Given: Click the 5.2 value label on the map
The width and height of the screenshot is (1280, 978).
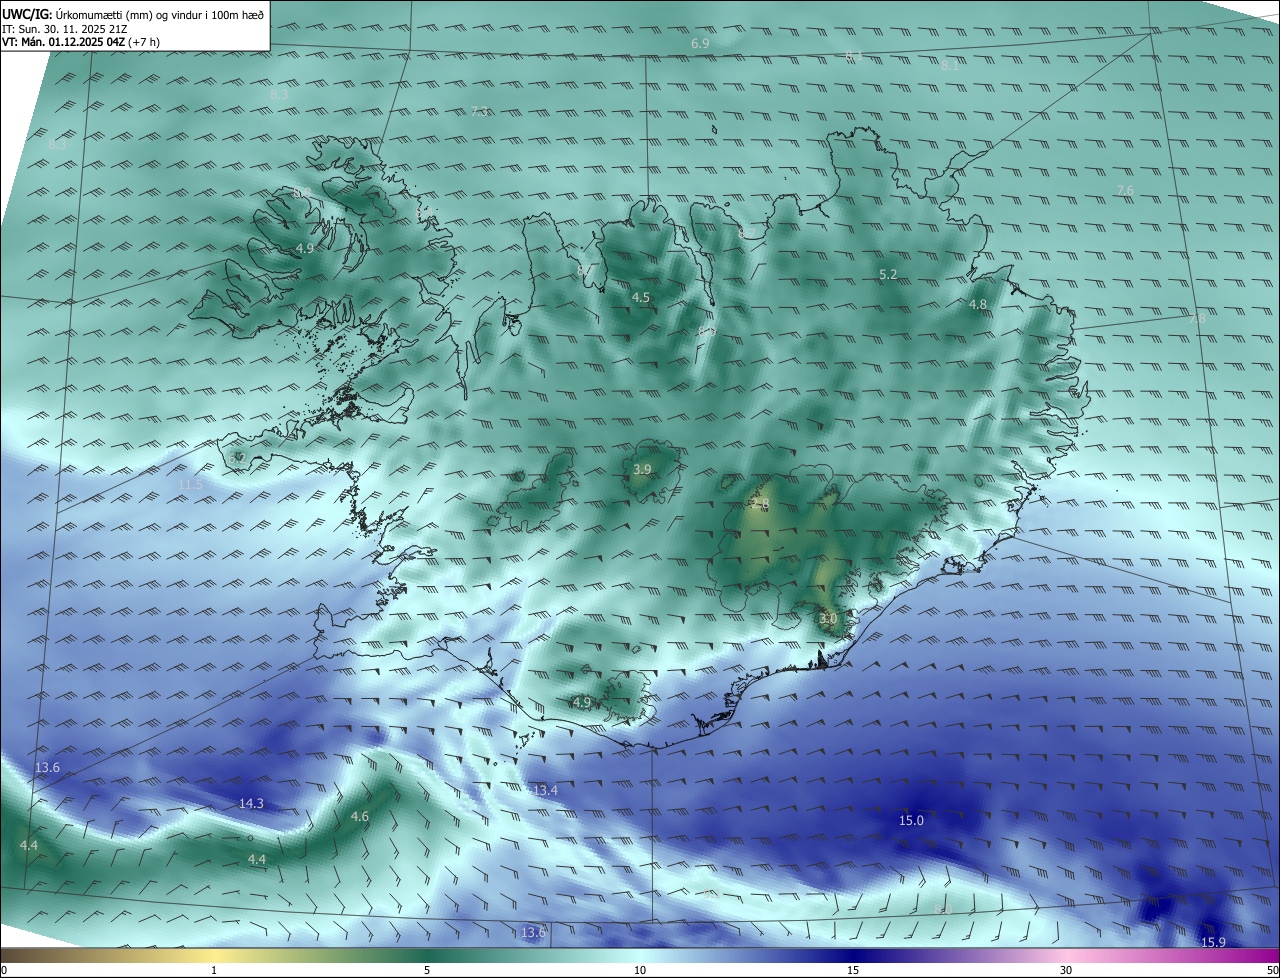Looking at the screenshot, I should click(888, 275).
